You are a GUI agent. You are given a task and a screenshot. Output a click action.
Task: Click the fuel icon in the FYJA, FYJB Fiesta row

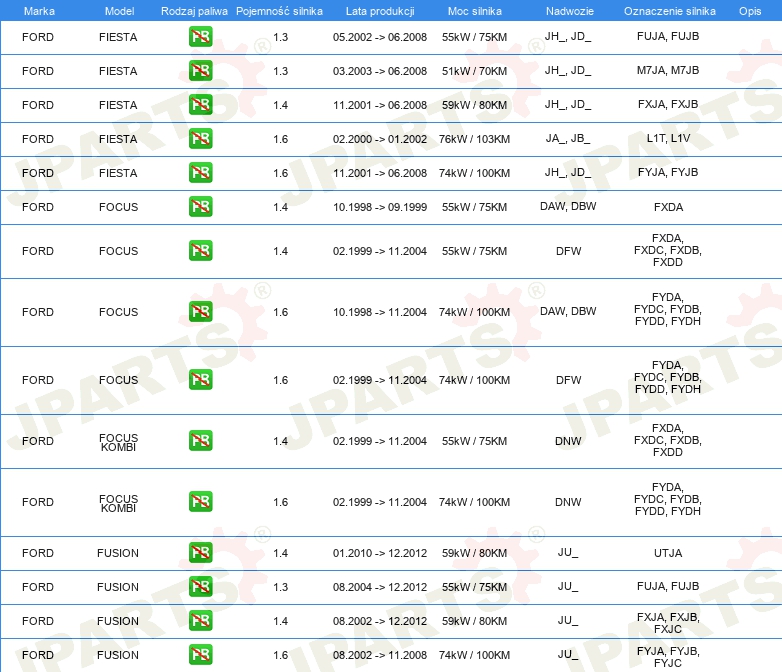(200, 172)
